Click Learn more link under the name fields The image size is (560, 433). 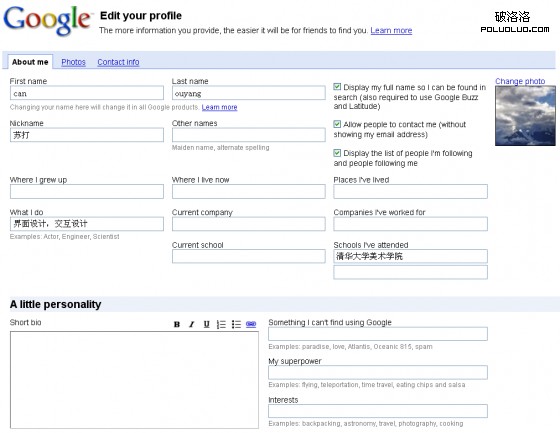219,107
